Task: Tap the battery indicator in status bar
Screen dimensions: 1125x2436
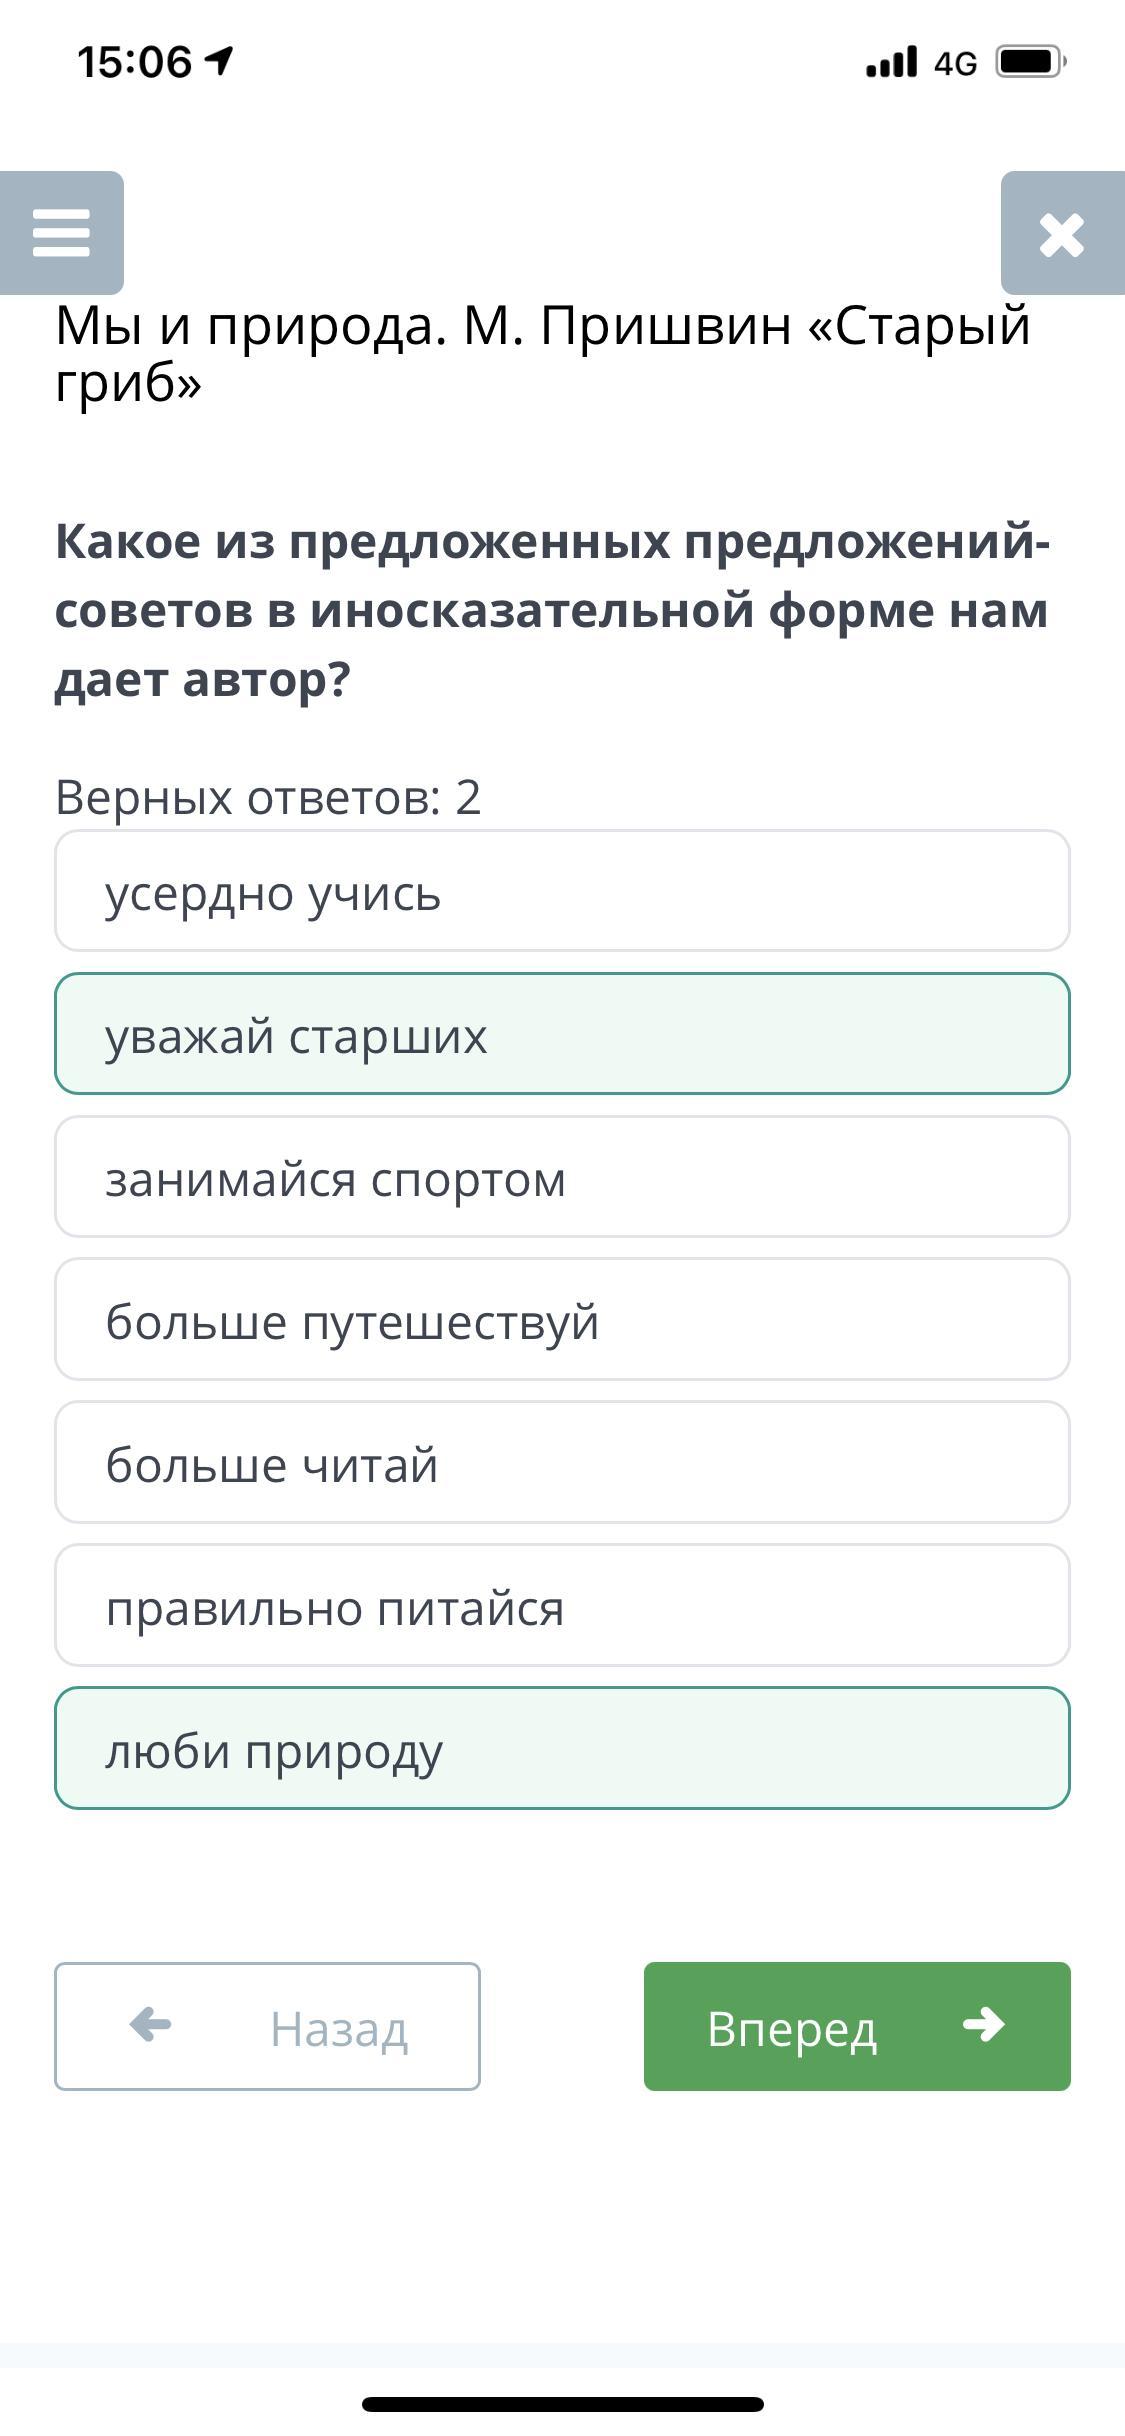Action: click(1032, 62)
